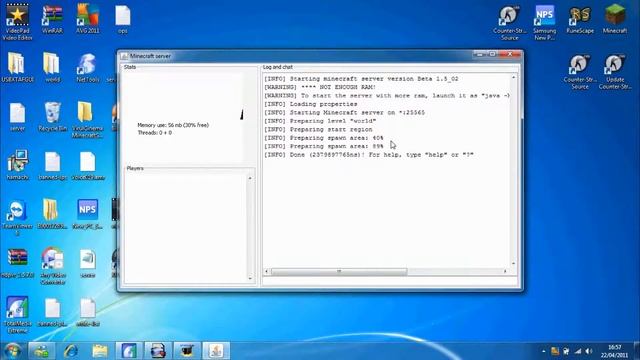
Task: Click the "NOT ENOUGH RAM!" warning line
Action: point(320,87)
